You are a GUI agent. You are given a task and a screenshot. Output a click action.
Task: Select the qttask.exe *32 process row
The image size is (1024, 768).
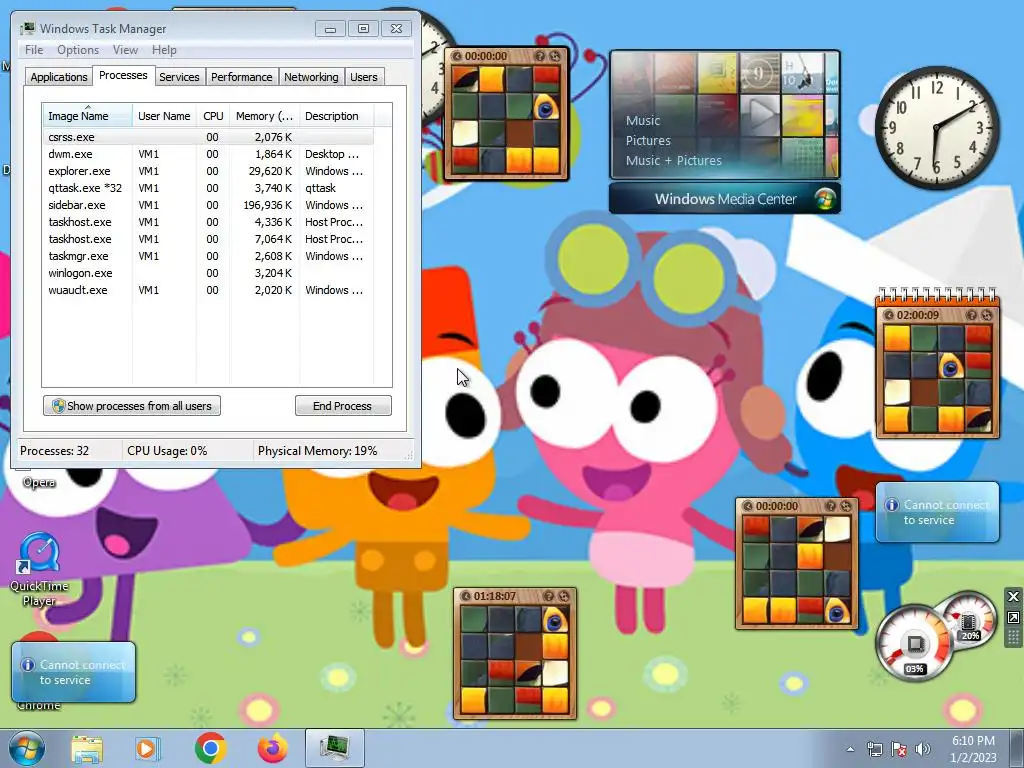coord(208,188)
